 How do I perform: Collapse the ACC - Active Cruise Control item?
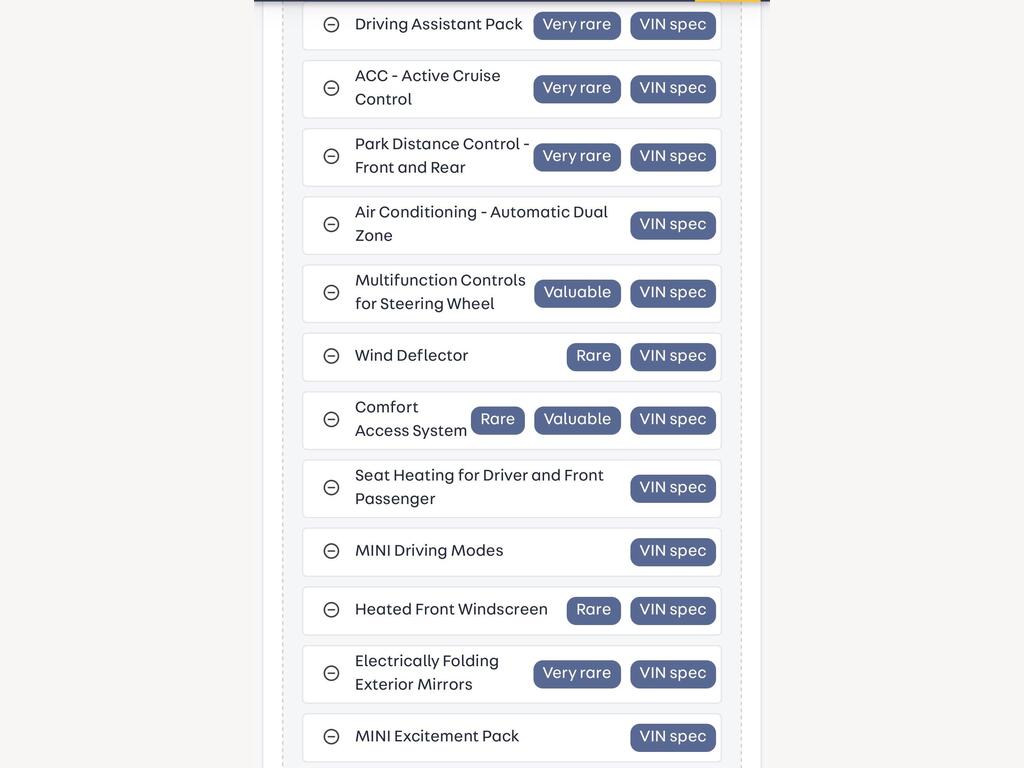[331, 88]
